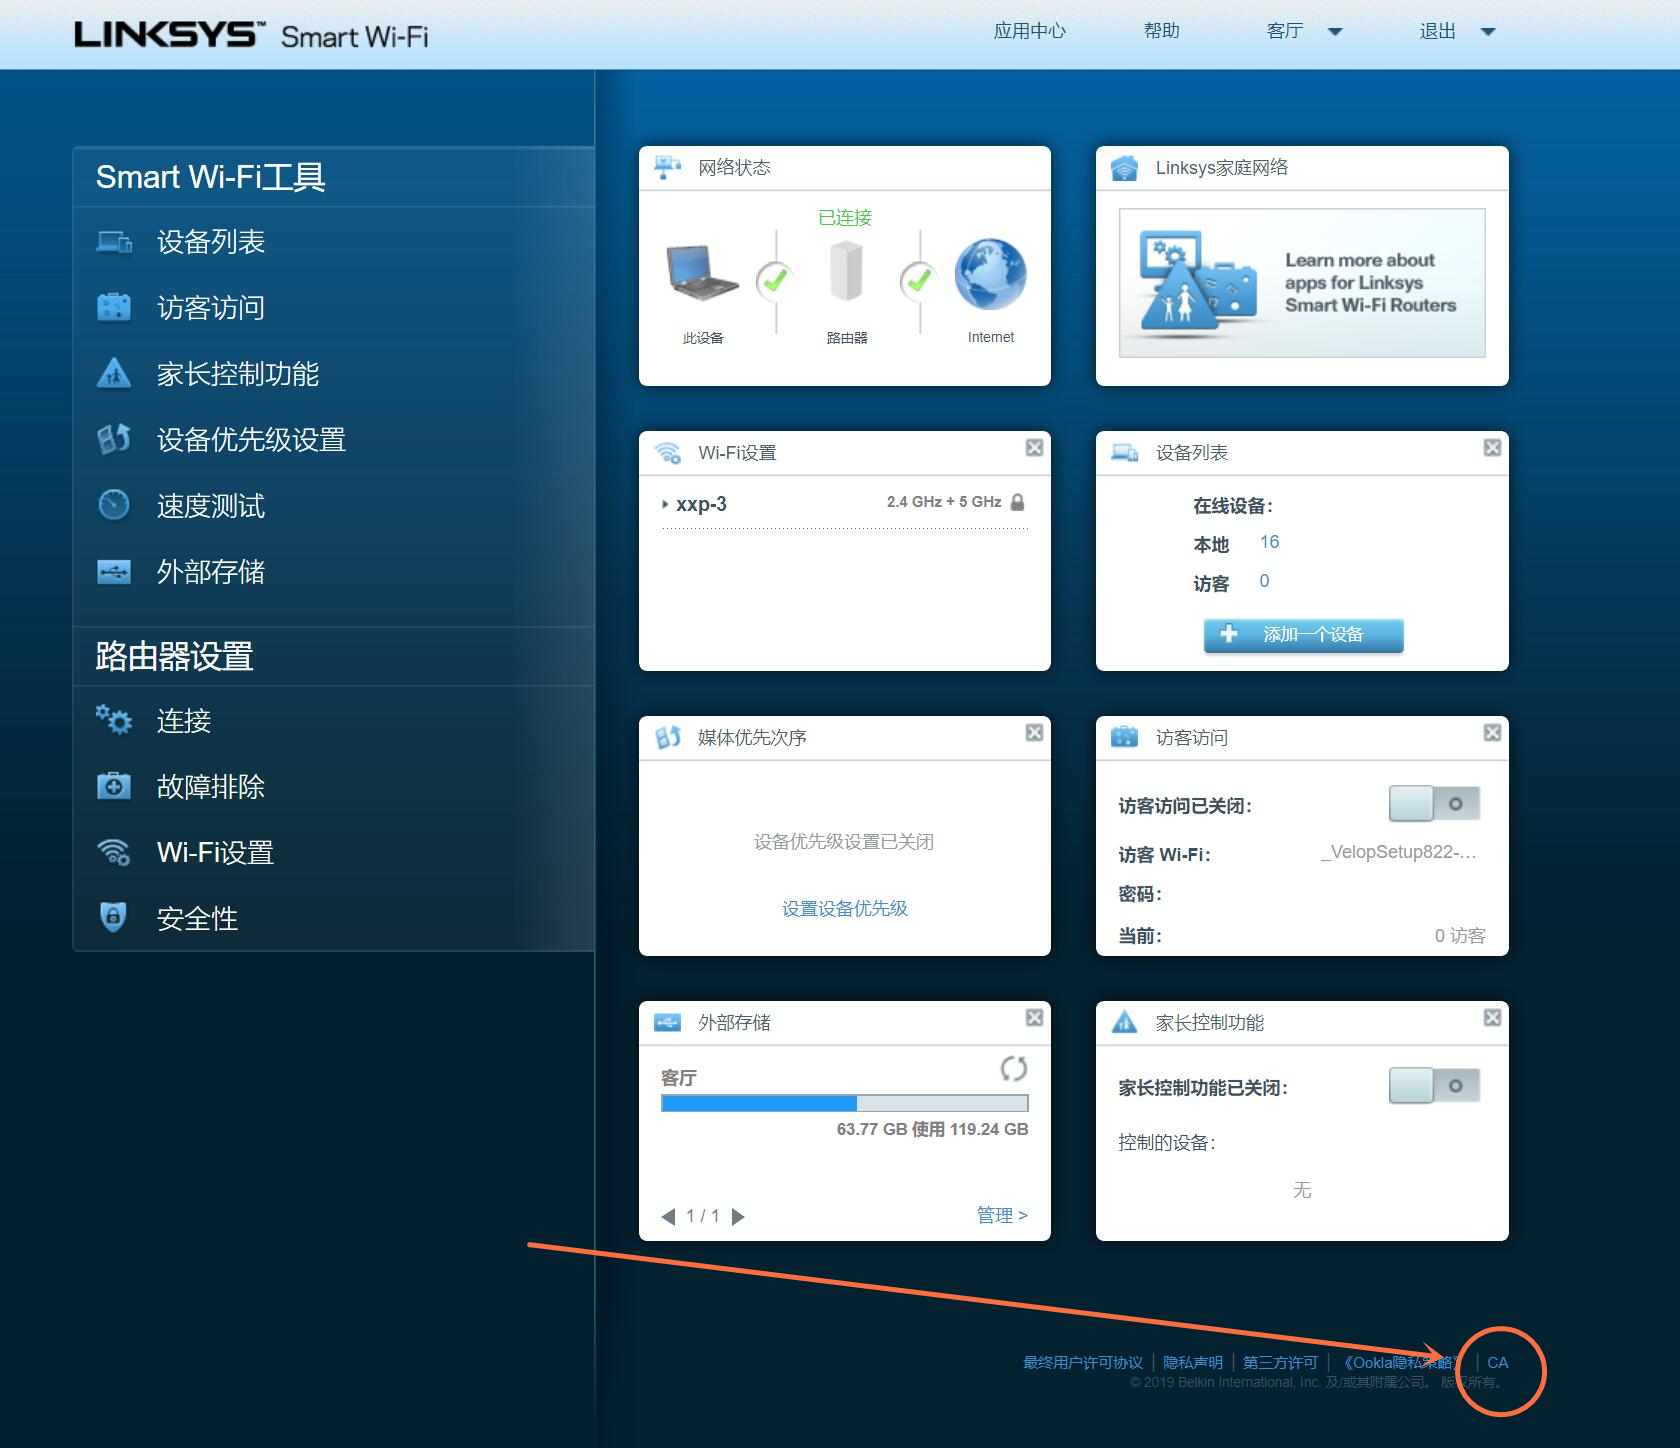The height and width of the screenshot is (1448, 1680).
Task: Click the 添加一个设备 button
Action: click(x=1302, y=635)
